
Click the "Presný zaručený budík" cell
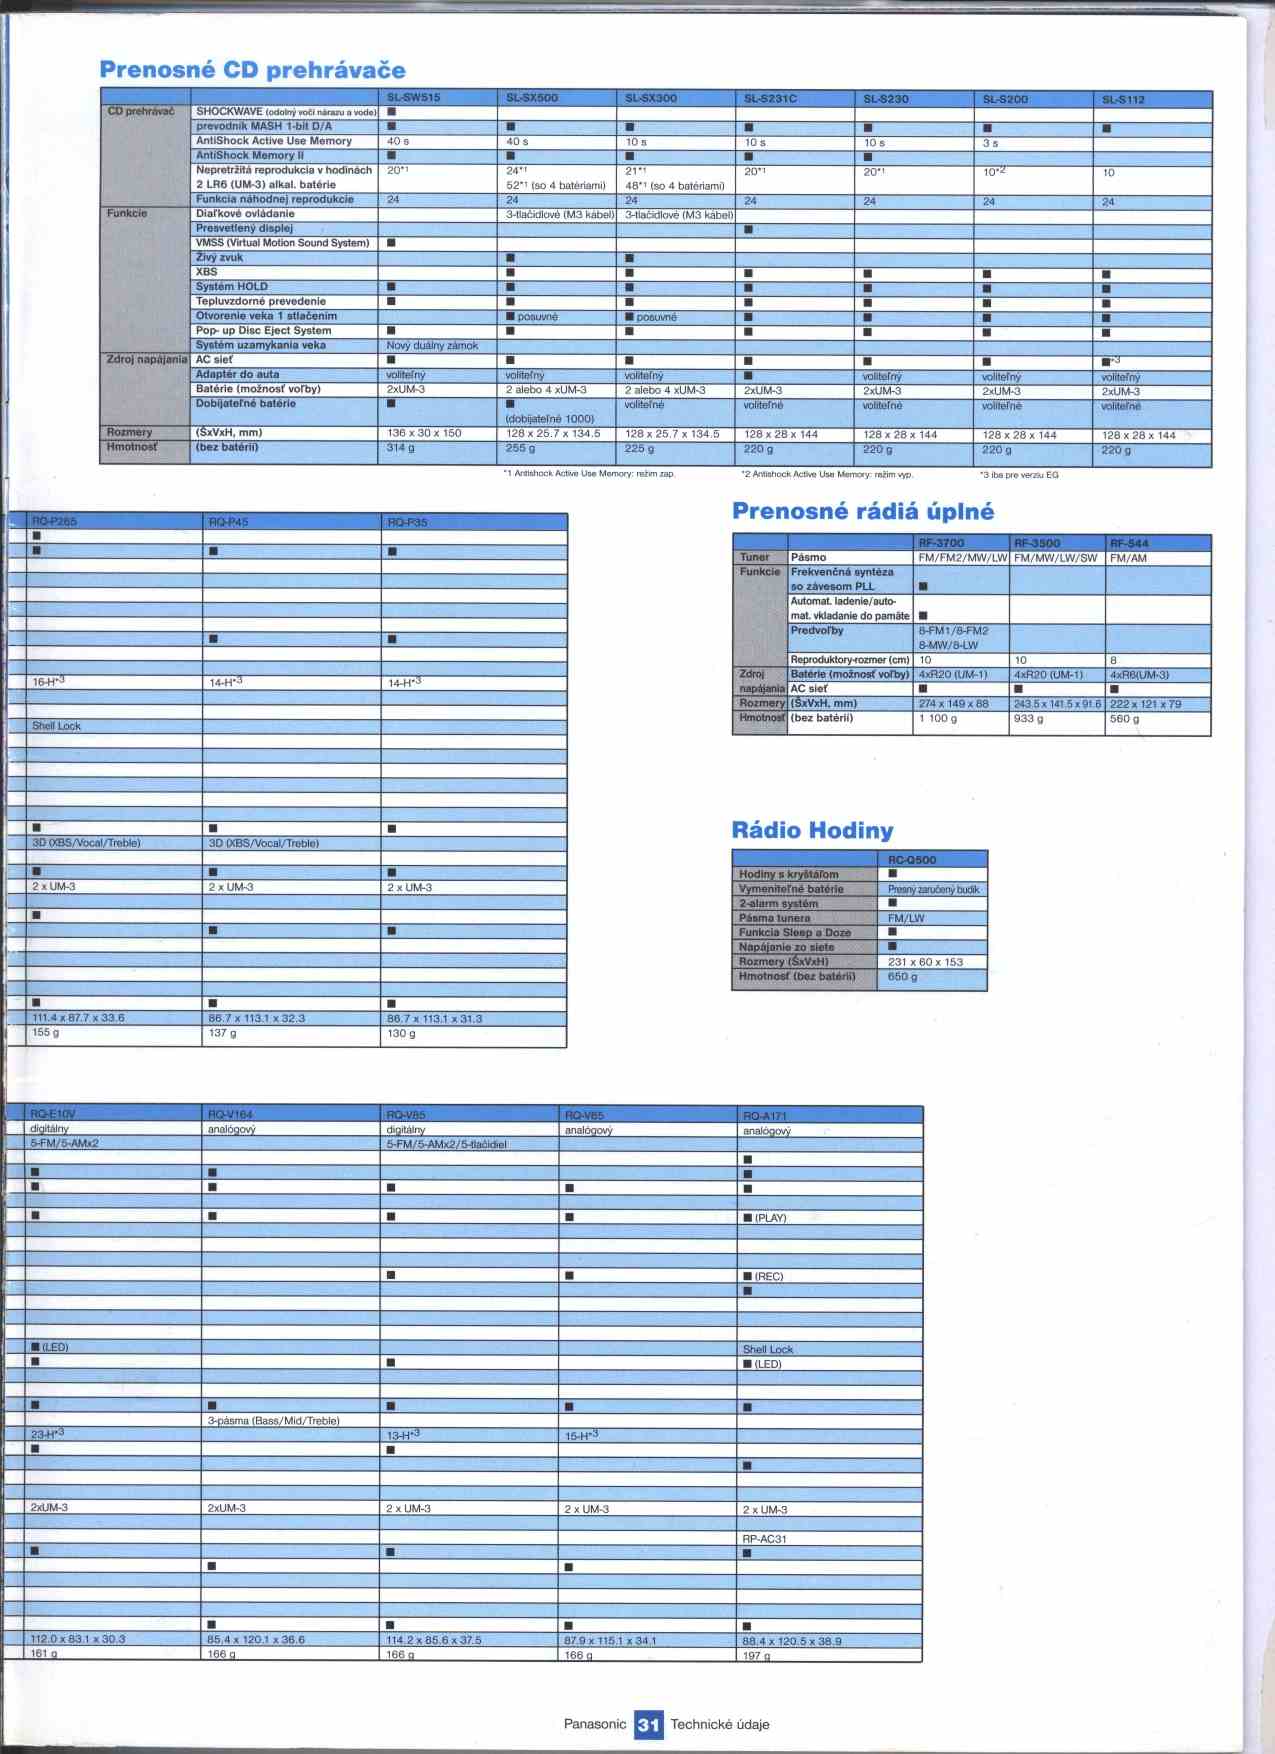point(934,889)
